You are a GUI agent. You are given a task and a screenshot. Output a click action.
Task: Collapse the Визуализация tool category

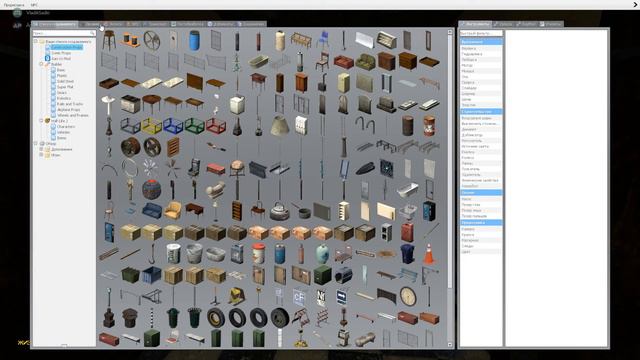tap(481, 222)
